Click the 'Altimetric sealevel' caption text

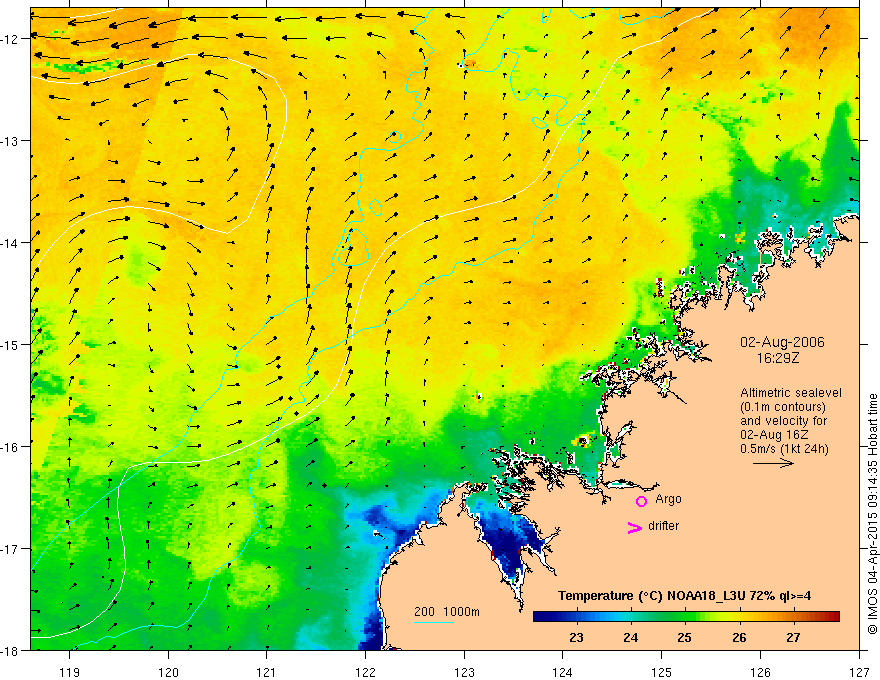[x=791, y=393]
